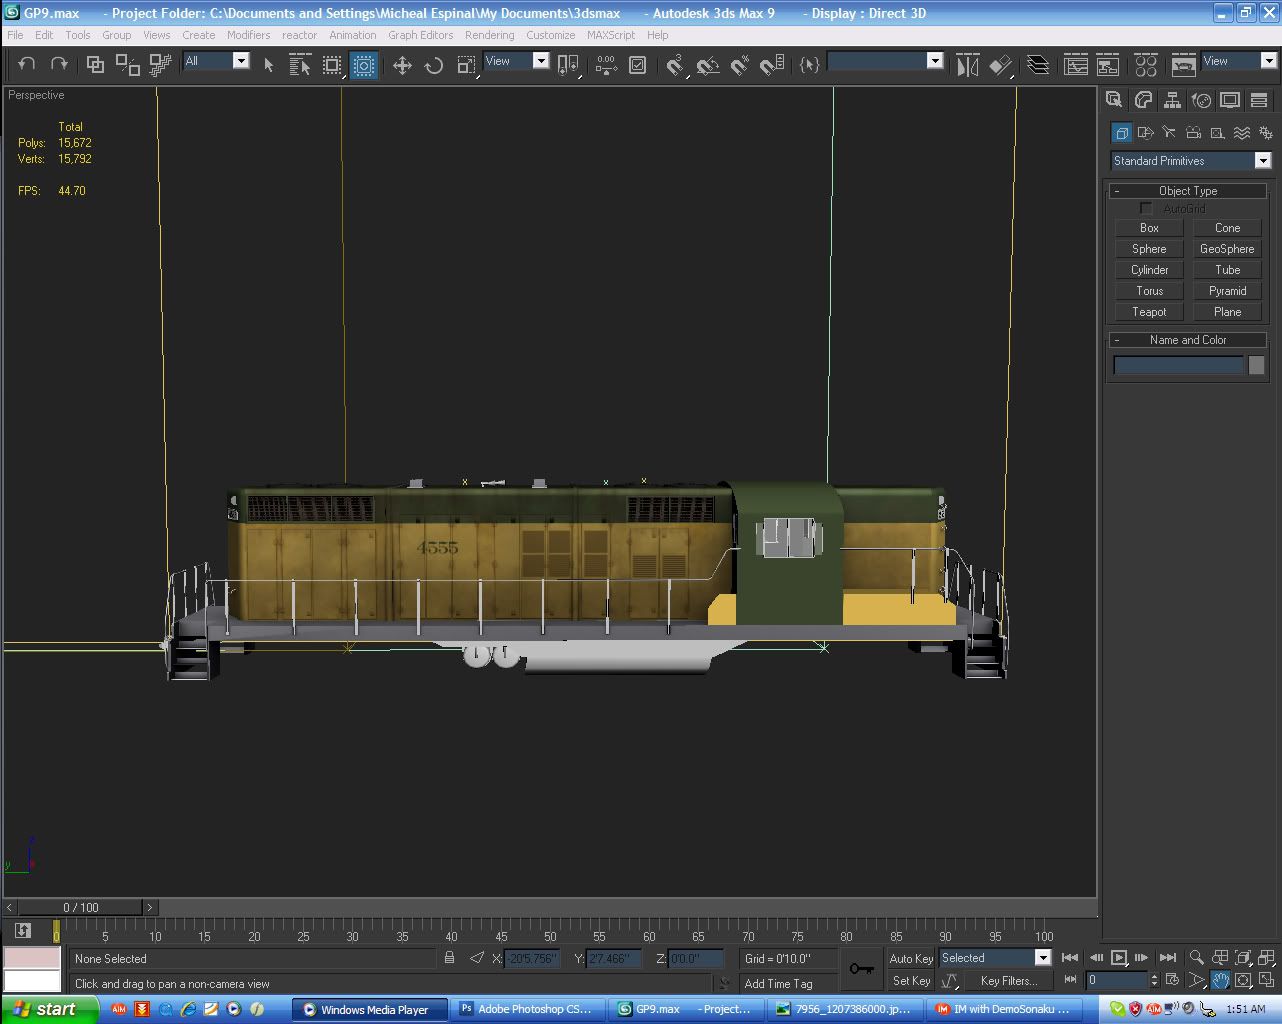
Task: Open Curve Editor icon
Action: click(x=1076, y=64)
